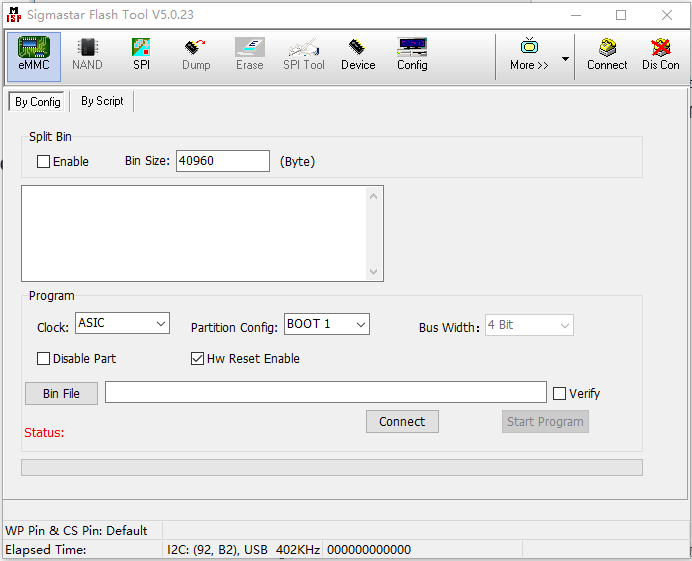Screen dimensions: 692x561
Task: Click the Dis Con disconnect icon
Action: [660, 55]
